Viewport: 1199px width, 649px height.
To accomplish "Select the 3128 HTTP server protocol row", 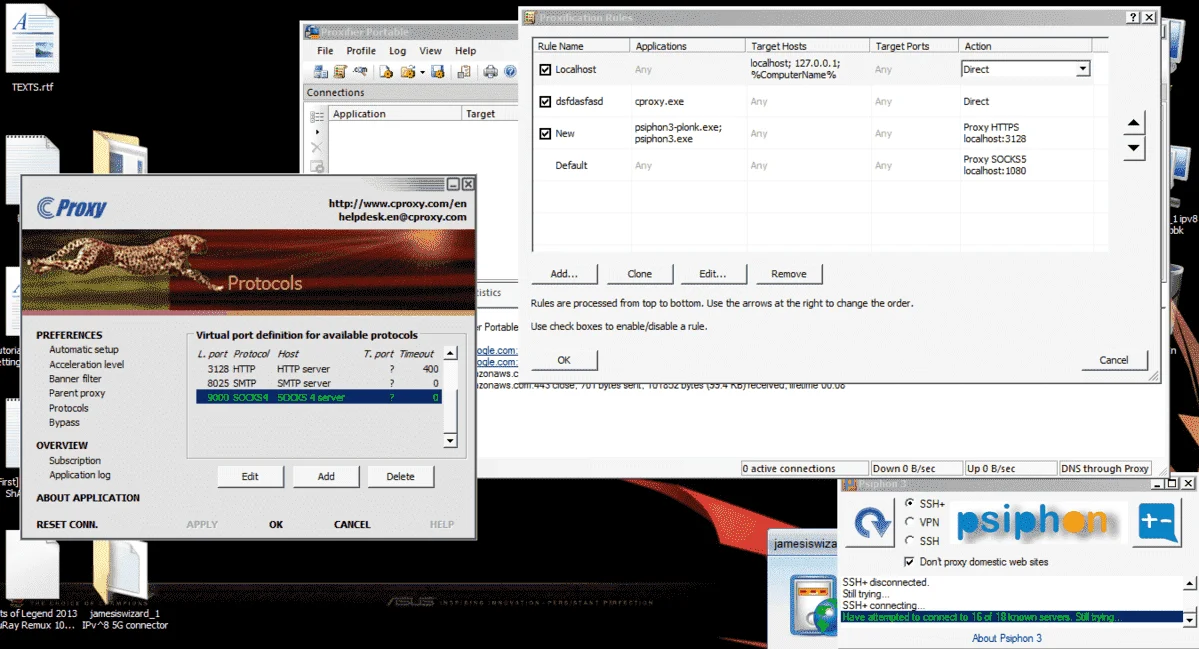I will (319, 368).
